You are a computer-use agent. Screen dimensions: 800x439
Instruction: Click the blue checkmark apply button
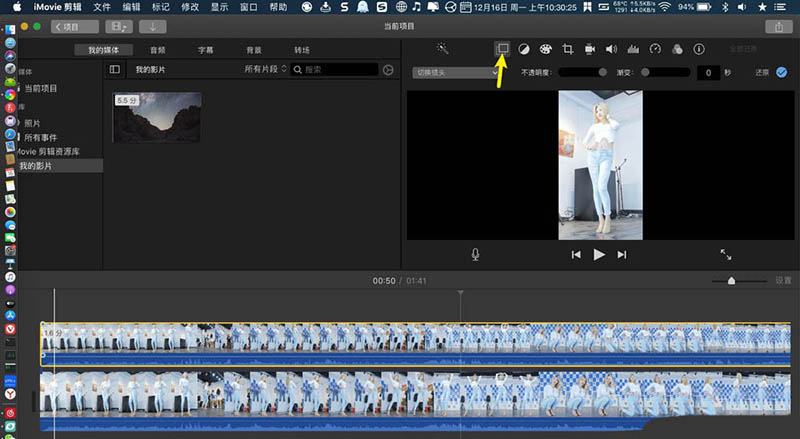782,72
